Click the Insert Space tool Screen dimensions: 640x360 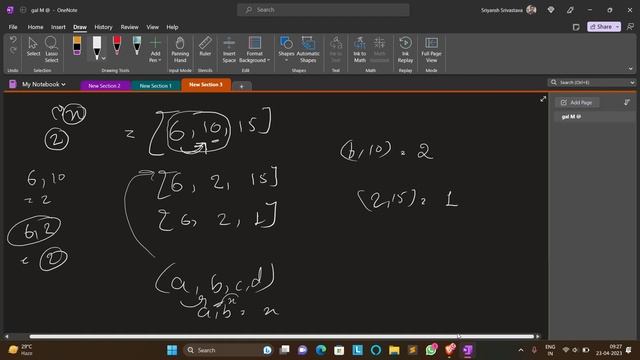229,49
